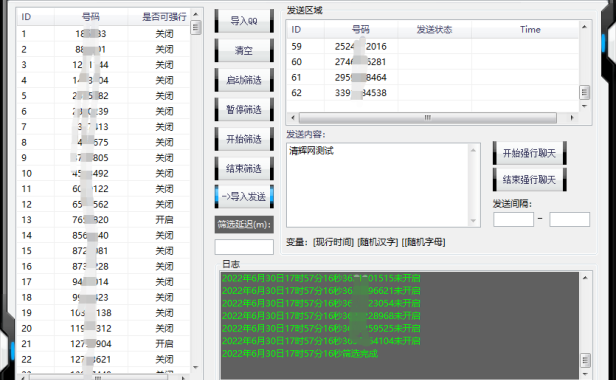This screenshot has width=616, height=380.
Task: Click the 筛选完成 log line
Action: click(x=300, y=354)
